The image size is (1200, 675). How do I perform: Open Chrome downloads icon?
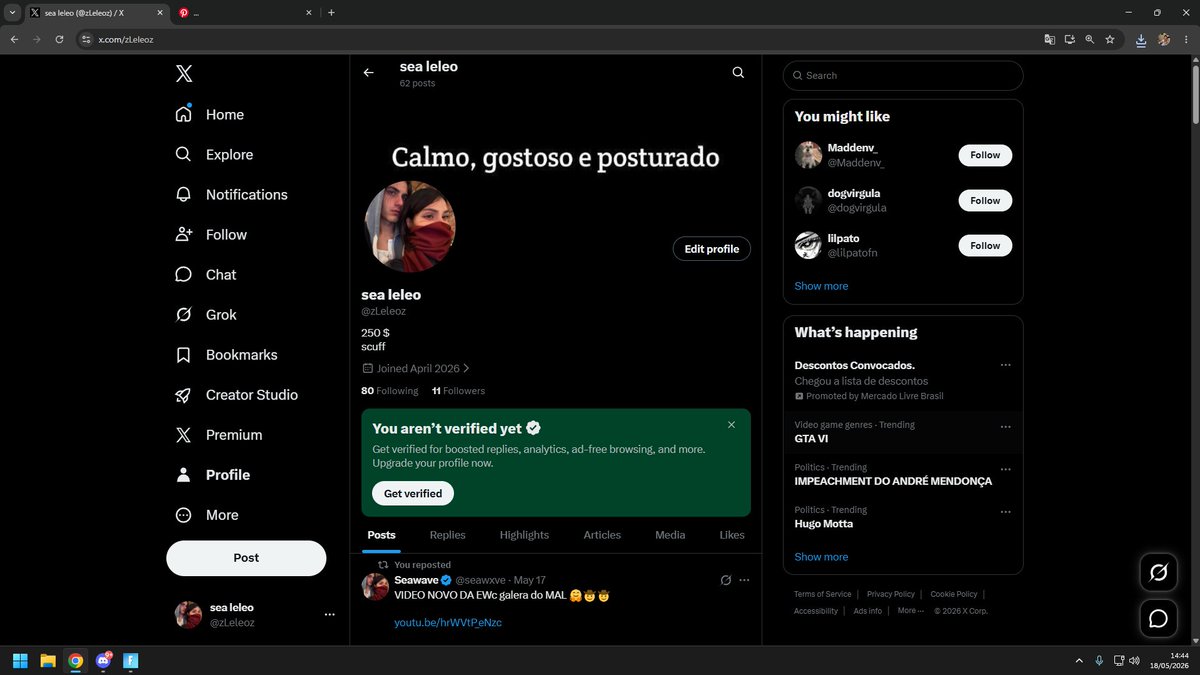tap(1141, 39)
